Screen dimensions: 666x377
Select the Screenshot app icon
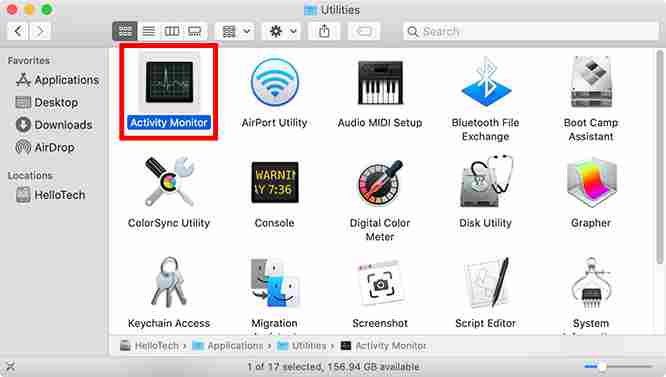(380, 282)
